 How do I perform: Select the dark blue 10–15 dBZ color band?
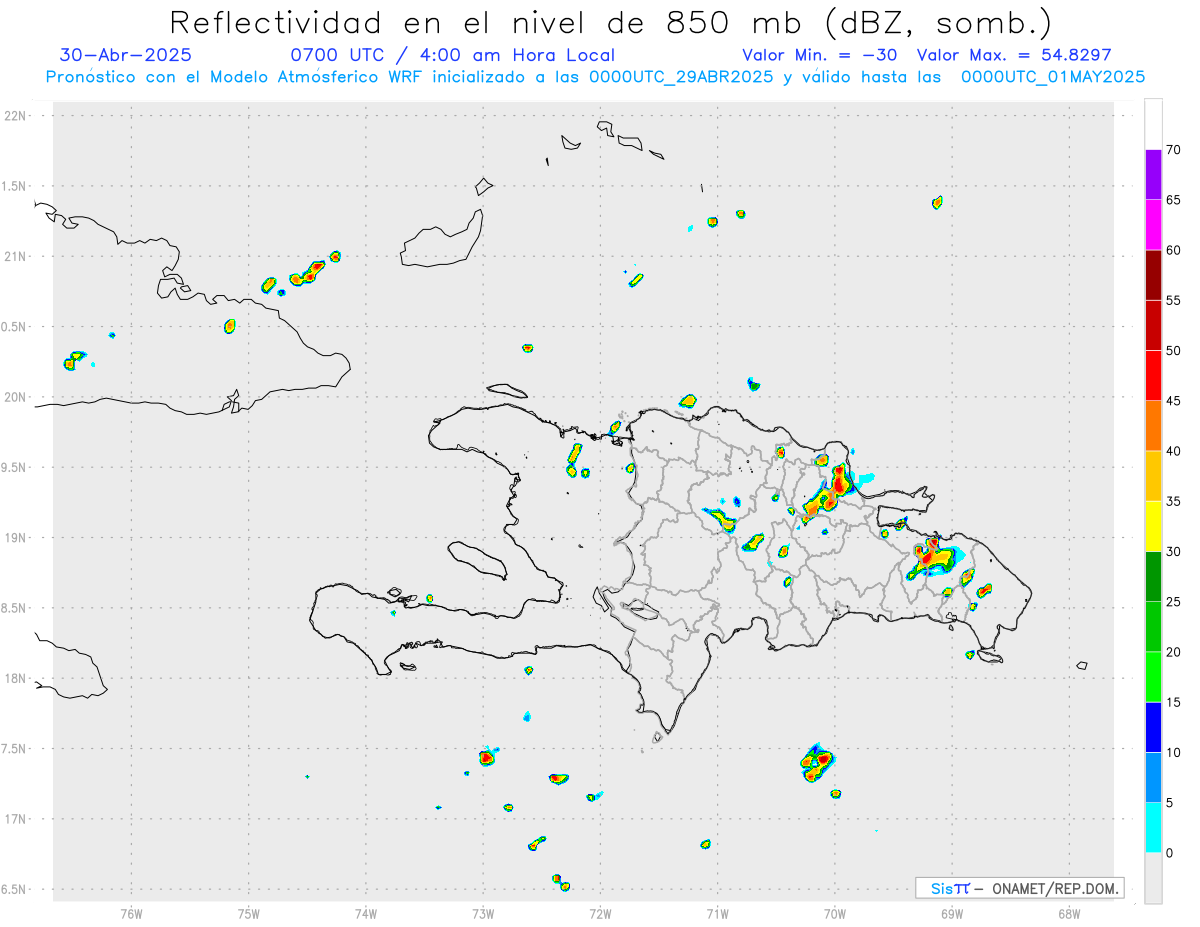1153,727
